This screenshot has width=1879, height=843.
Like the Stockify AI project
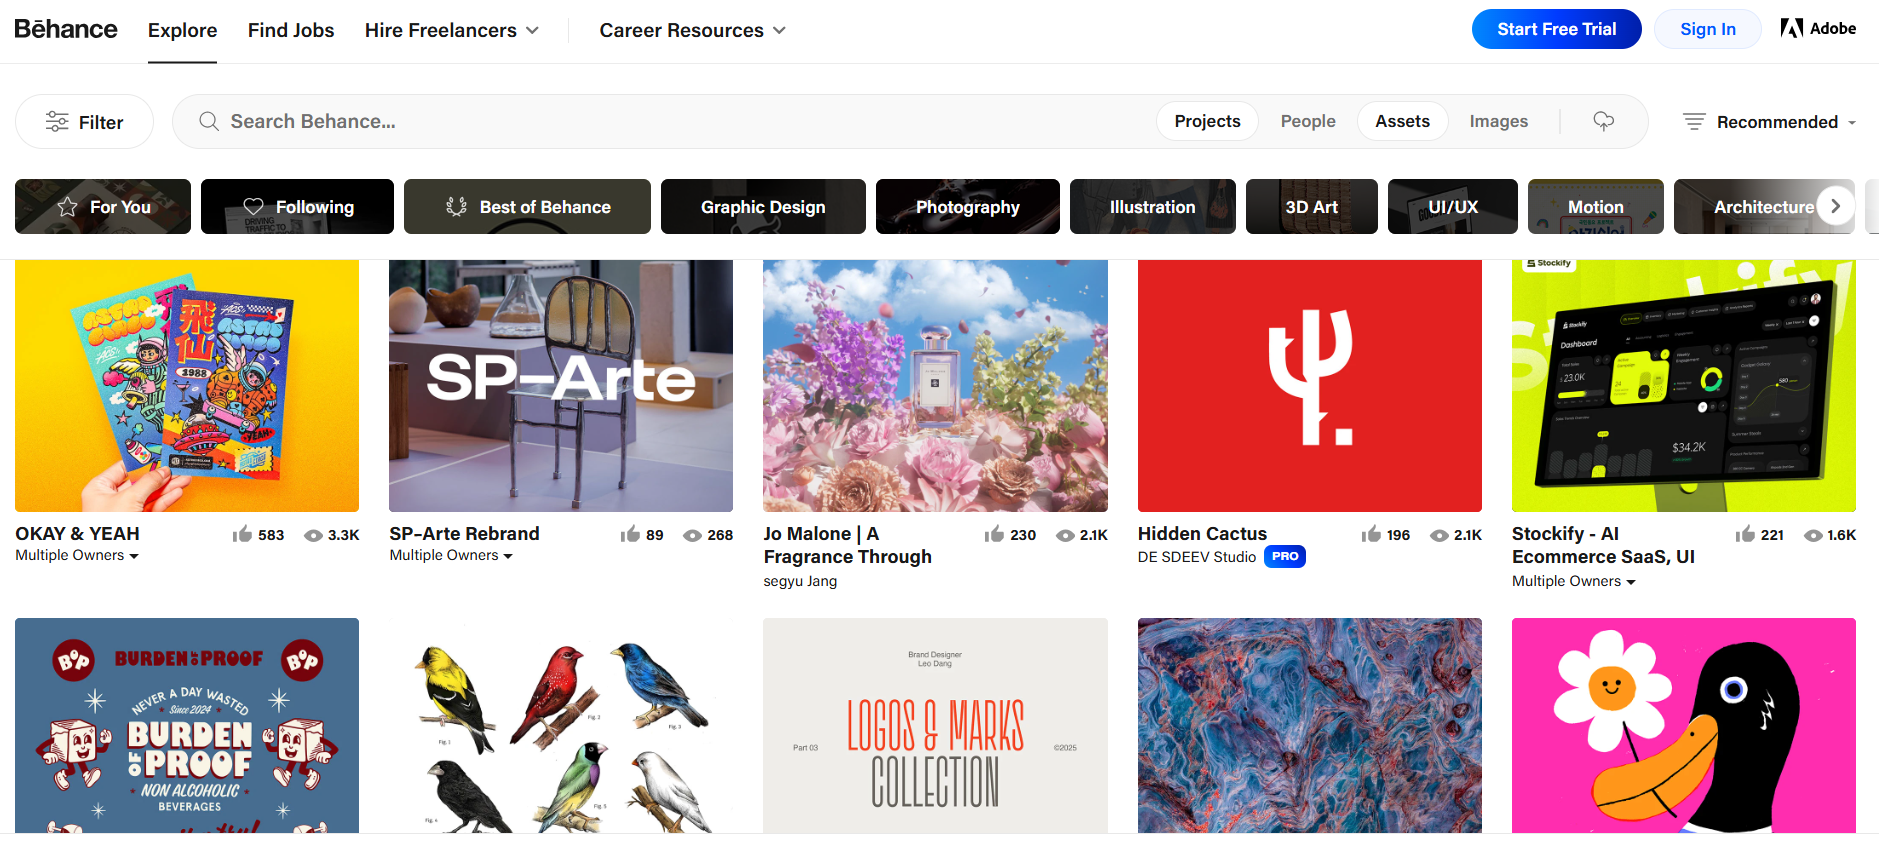pyautogui.click(x=1745, y=534)
